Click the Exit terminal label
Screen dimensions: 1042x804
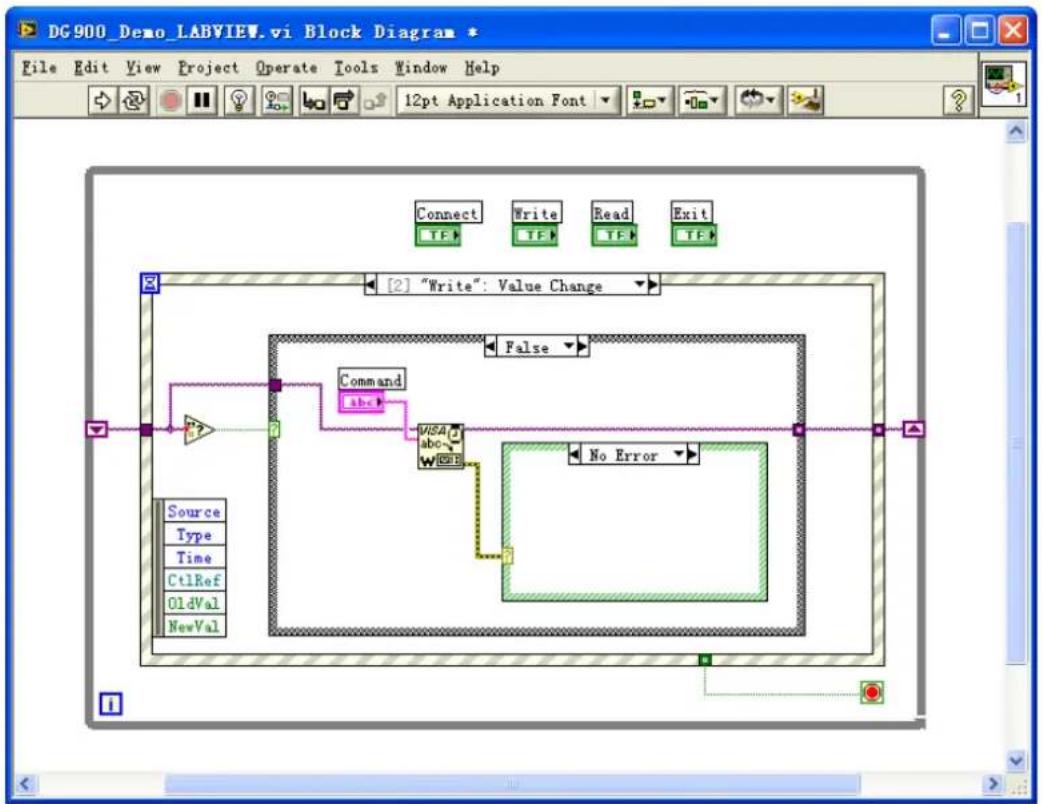[x=691, y=213]
